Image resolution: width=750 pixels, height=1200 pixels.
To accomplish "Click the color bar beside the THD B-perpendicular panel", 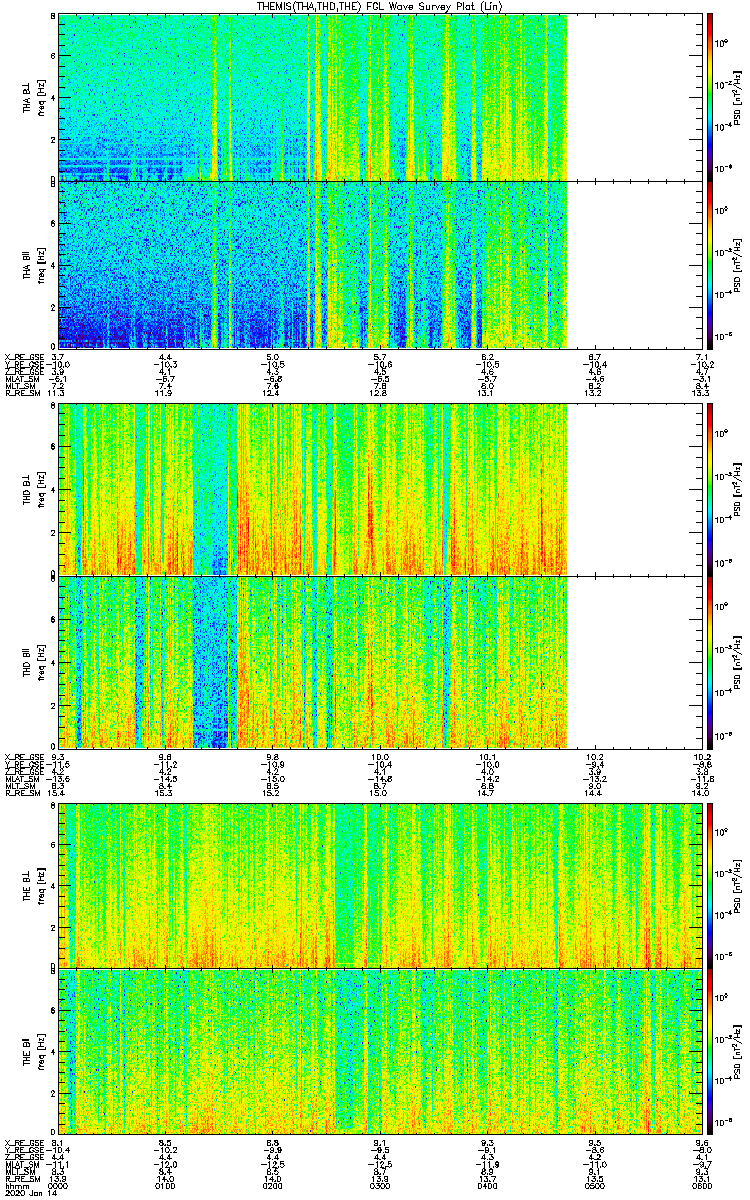I will click(709, 489).
